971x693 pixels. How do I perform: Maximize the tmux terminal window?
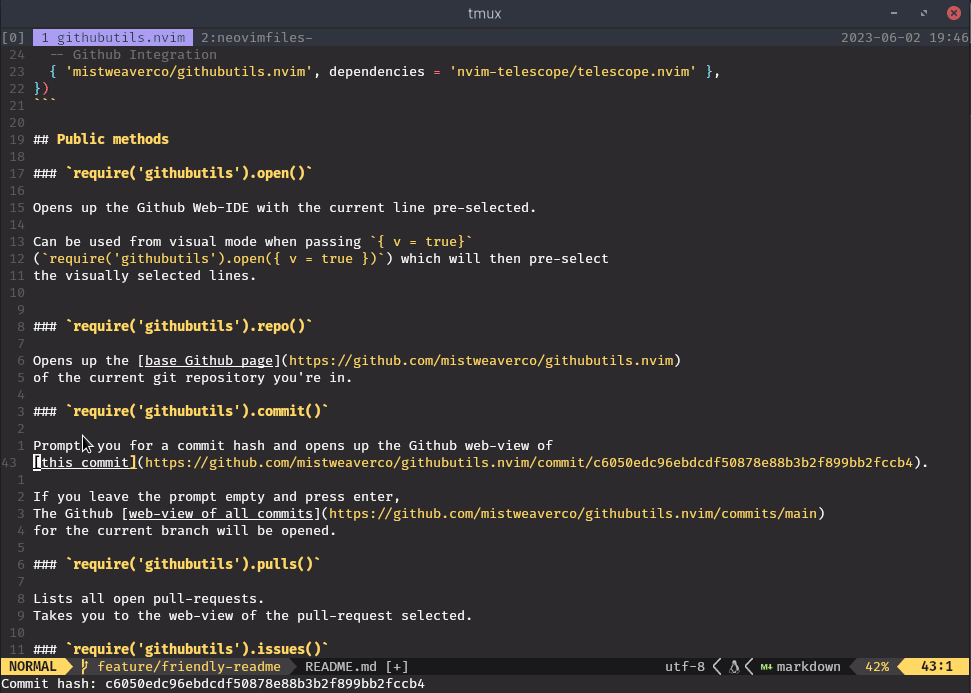pyautogui.click(x=924, y=13)
